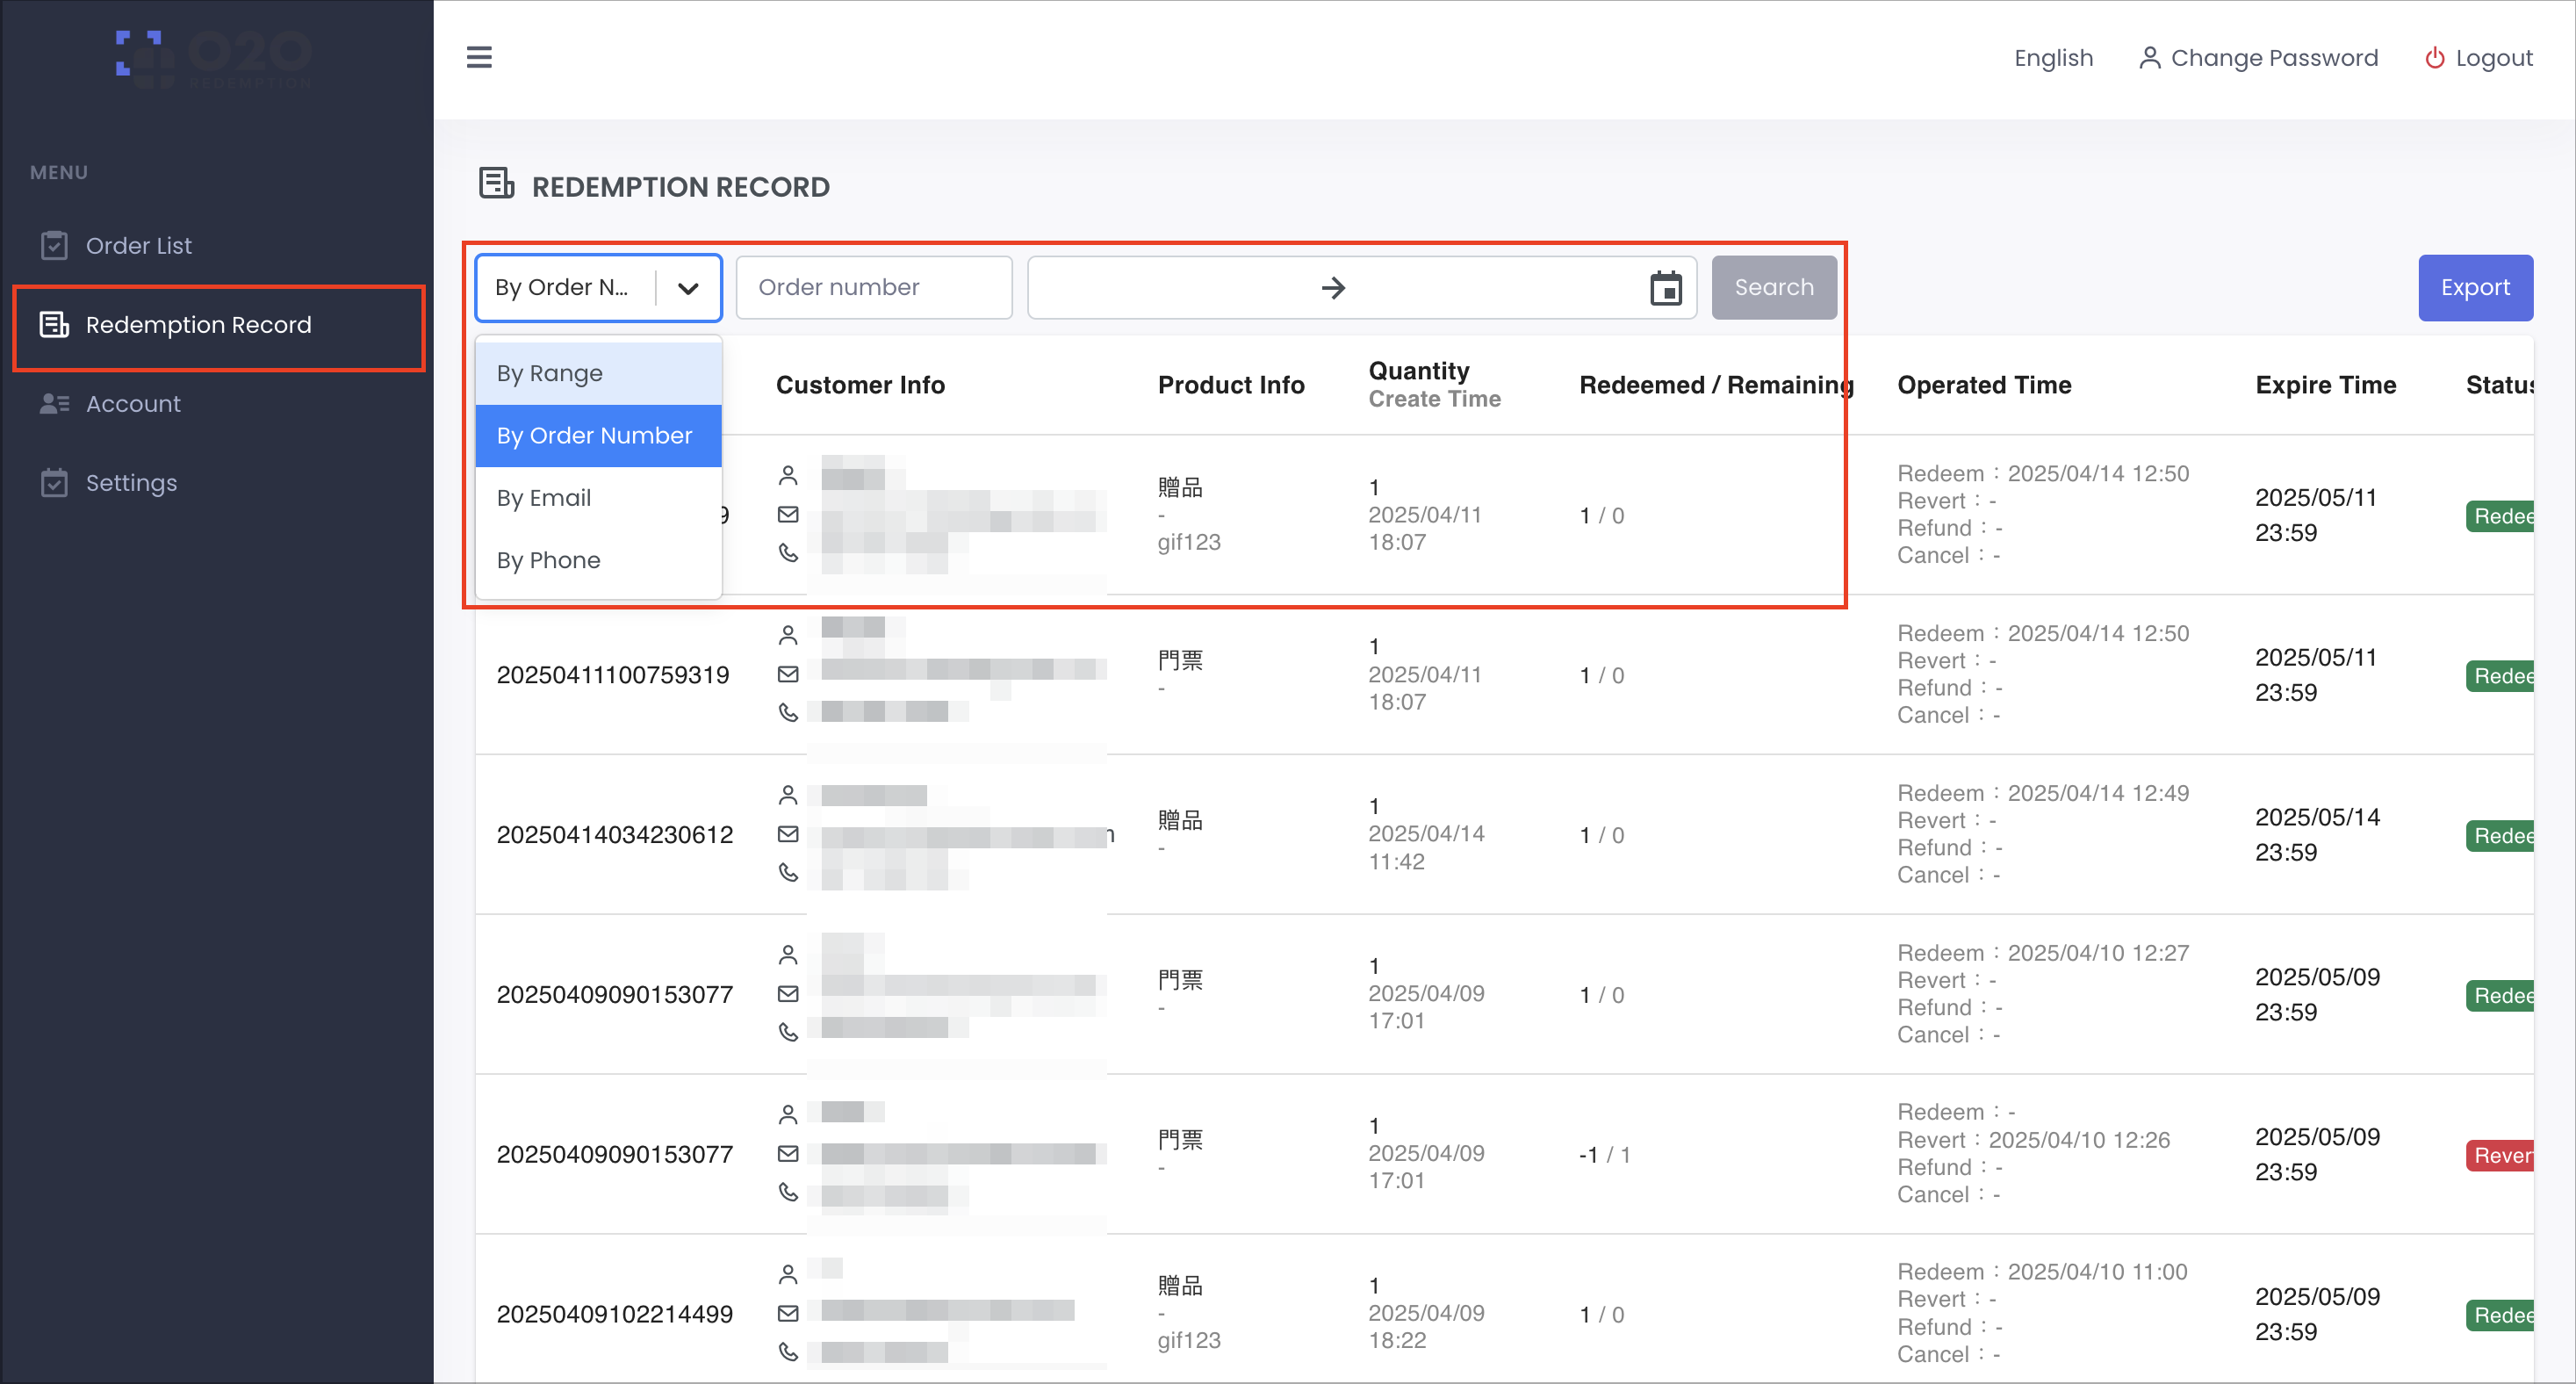Click email icon in order 20250409102214499 row

coord(788,1313)
